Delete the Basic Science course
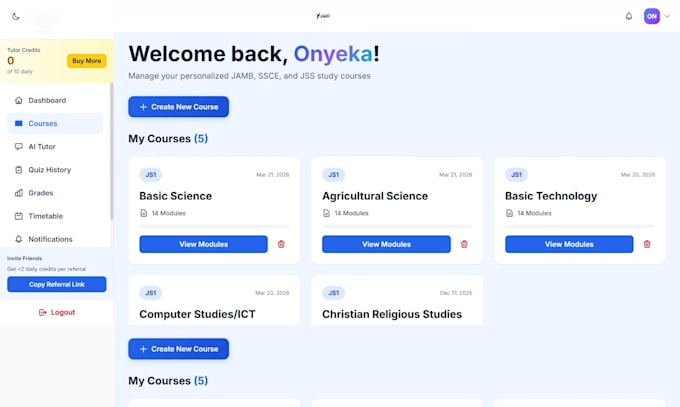Screen dimensions: 680x407 [281, 244]
